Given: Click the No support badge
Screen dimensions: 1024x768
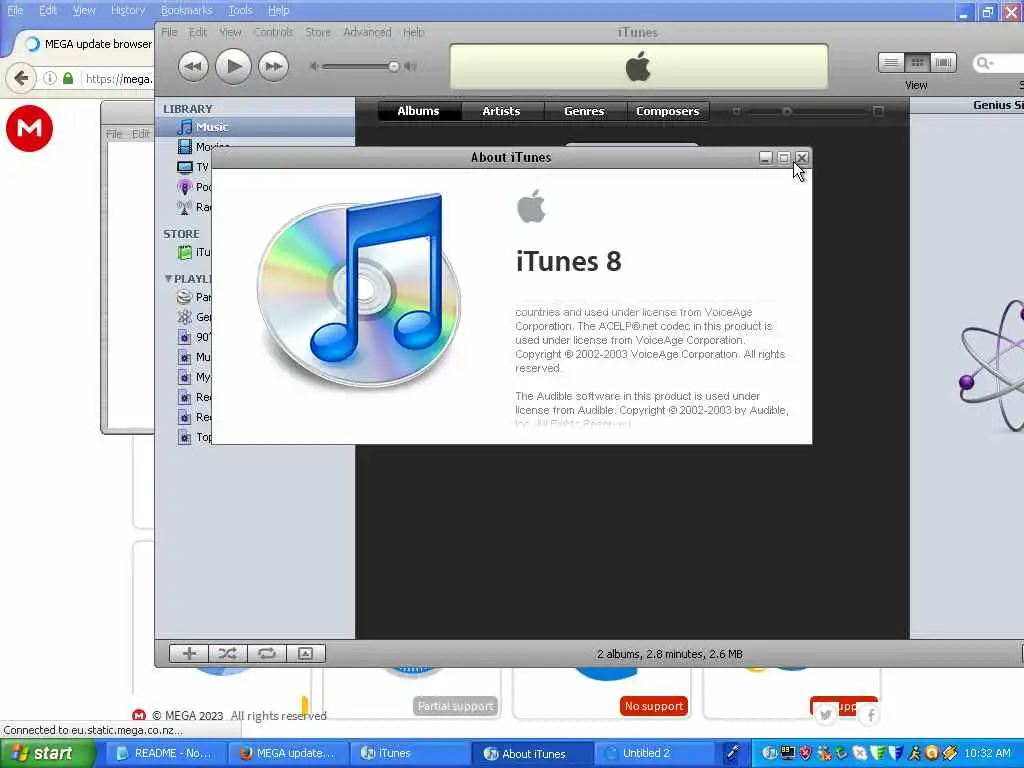Looking at the screenshot, I should [x=654, y=706].
